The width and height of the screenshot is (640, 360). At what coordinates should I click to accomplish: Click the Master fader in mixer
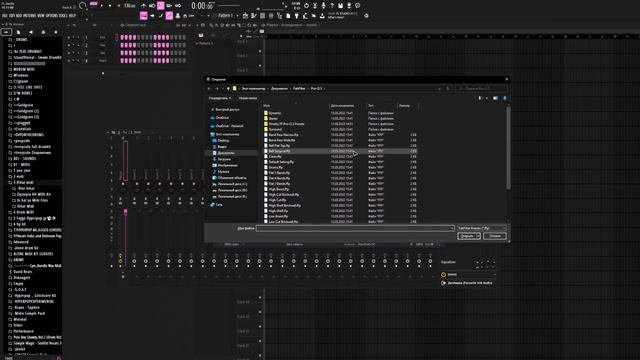tap(125, 212)
